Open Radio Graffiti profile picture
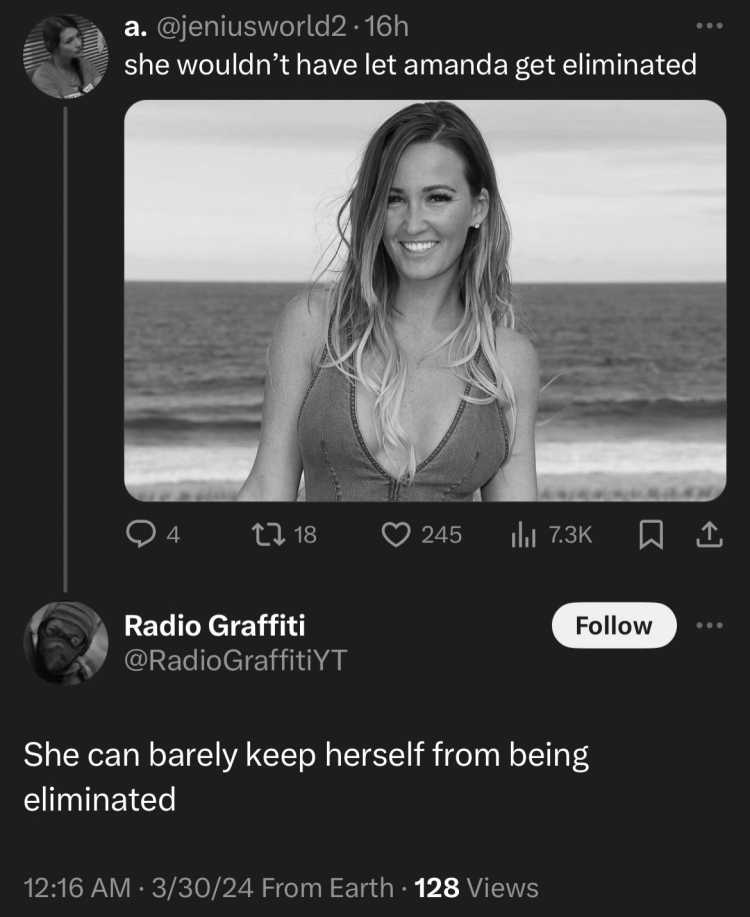 point(66,643)
